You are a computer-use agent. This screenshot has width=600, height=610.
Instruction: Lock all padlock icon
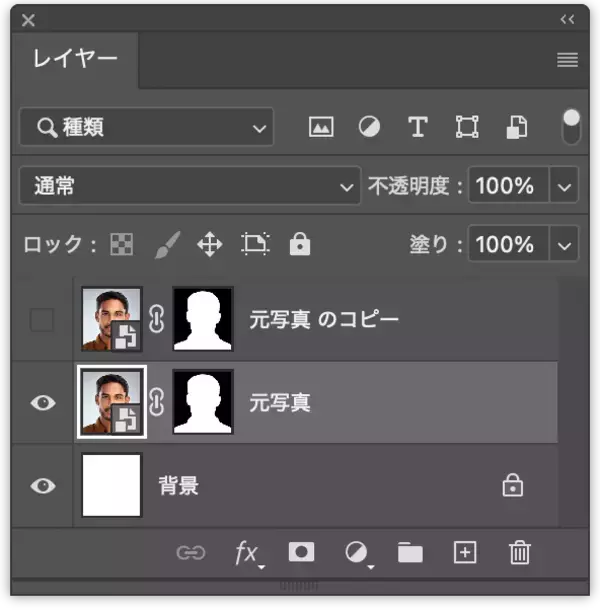pyautogui.click(x=300, y=244)
